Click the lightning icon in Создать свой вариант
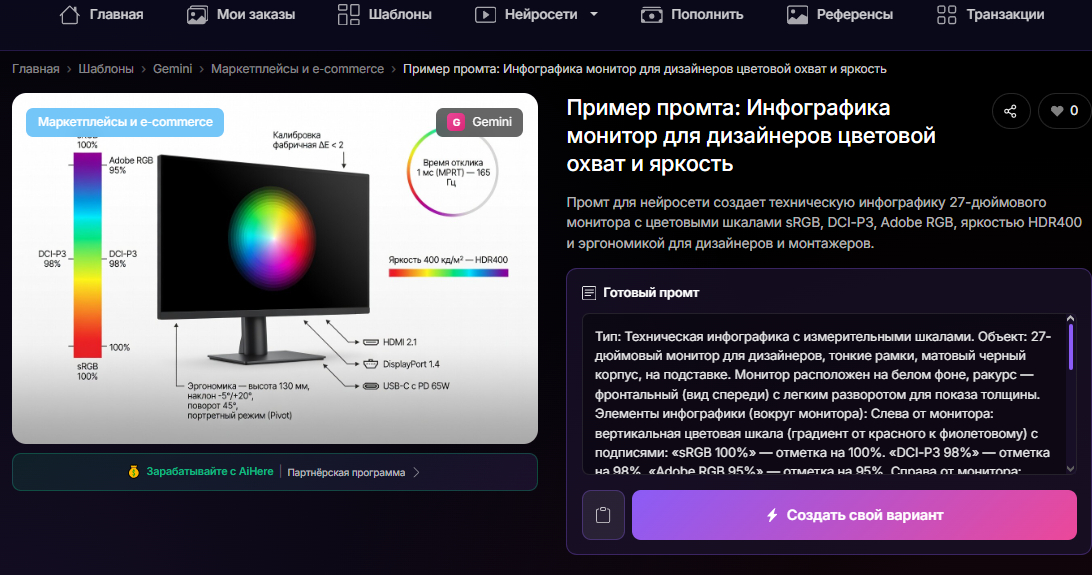This screenshot has height=575, width=1092. point(772,515)
